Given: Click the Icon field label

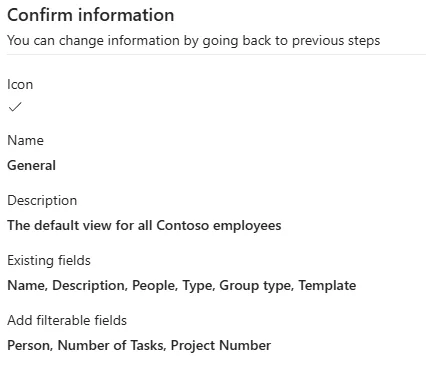Looking at the screenshot, I should point(20,85).
